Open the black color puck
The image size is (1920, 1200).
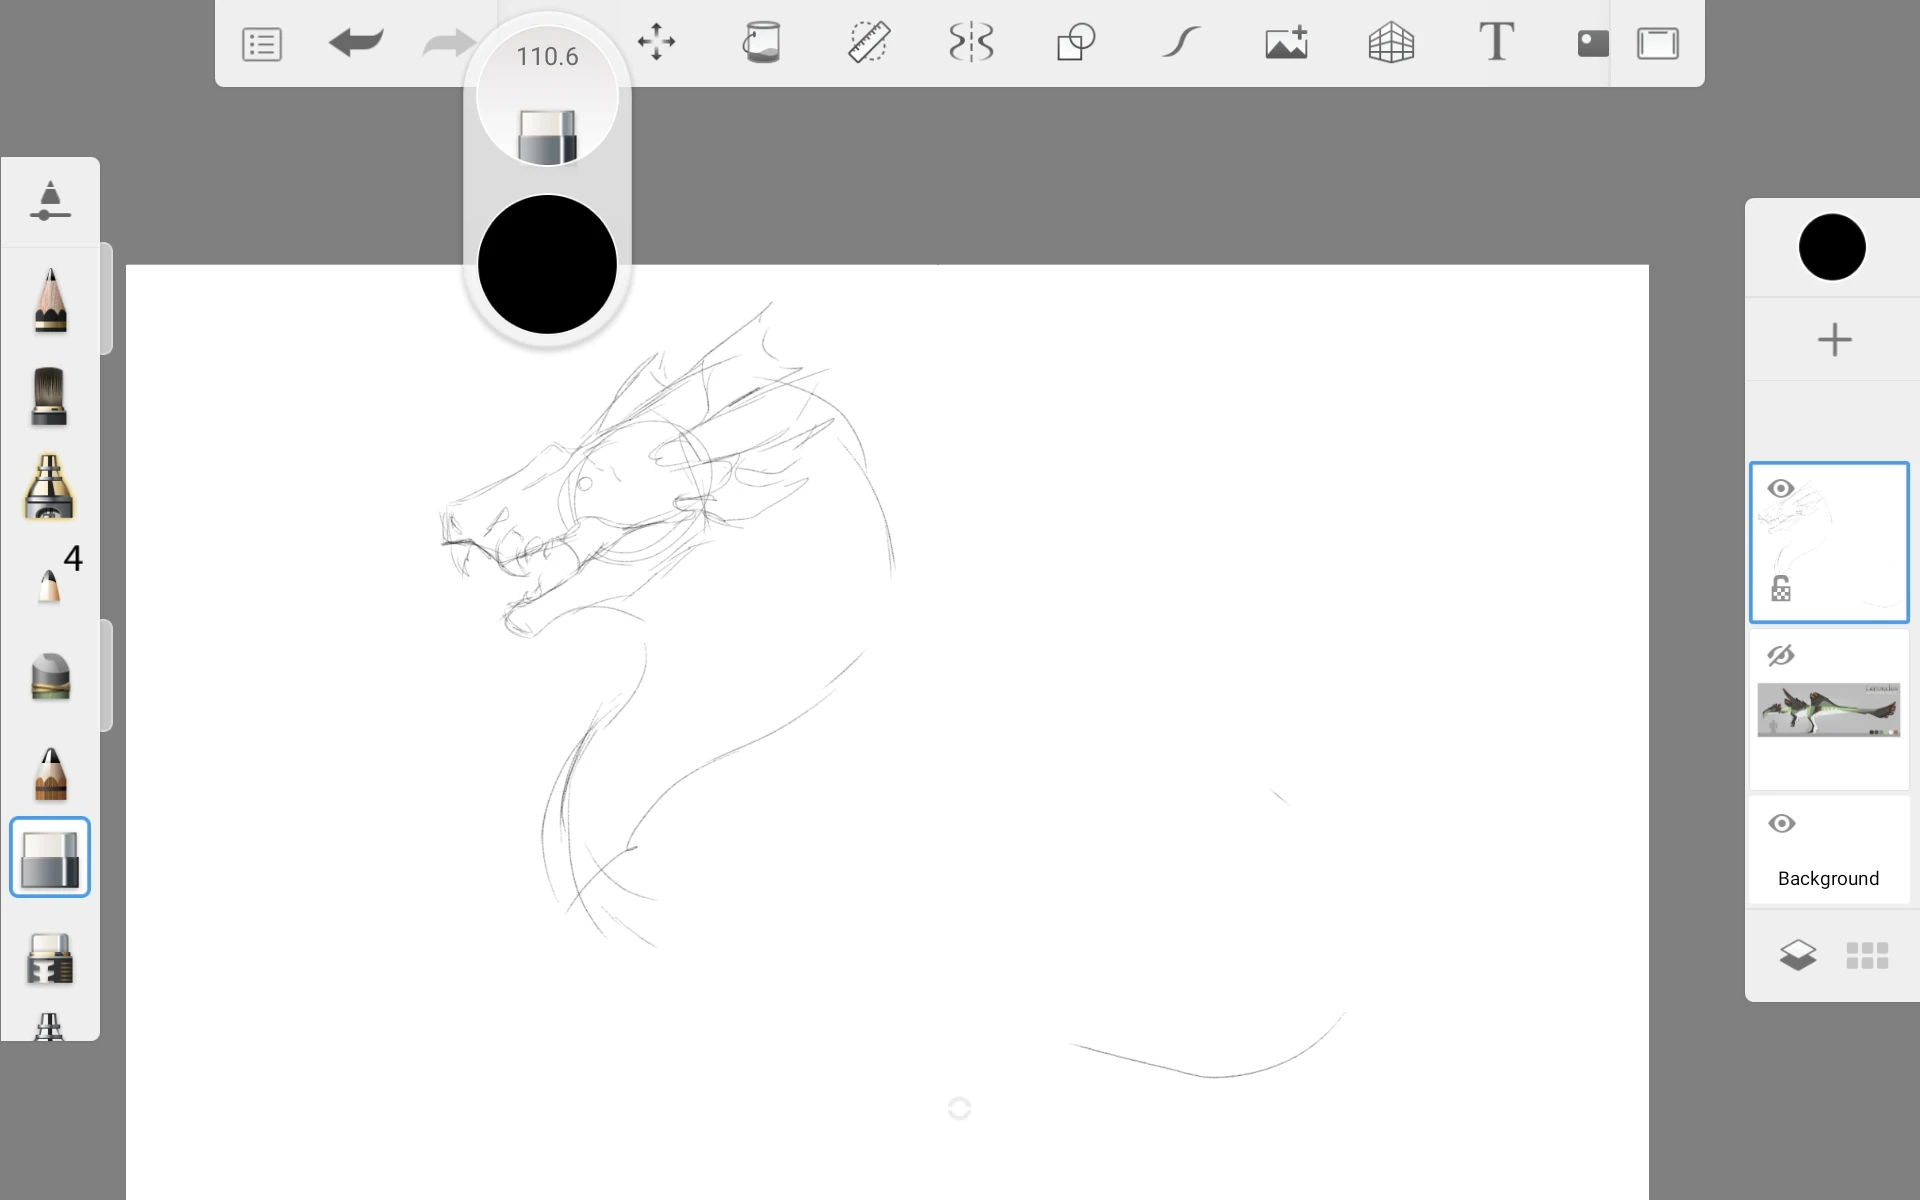tap(1831, 247)
